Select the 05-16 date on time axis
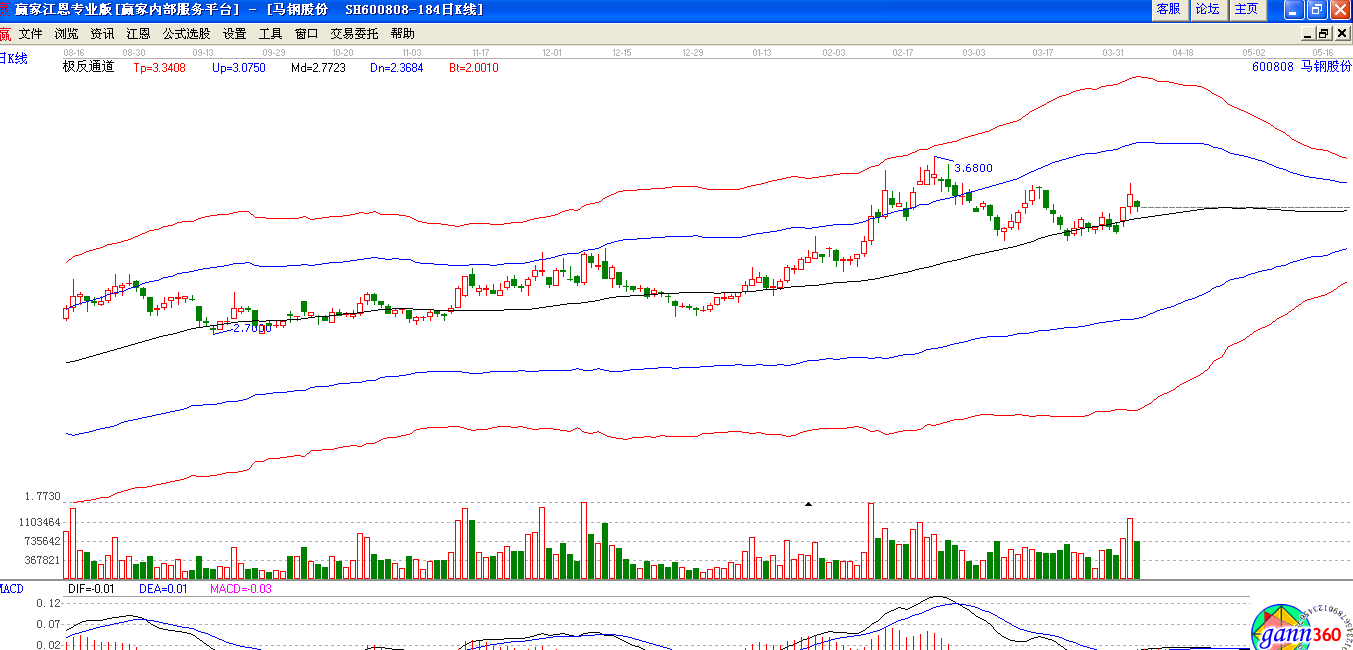The width and height of the screenshot is (1353, 650). (1323, 52)
